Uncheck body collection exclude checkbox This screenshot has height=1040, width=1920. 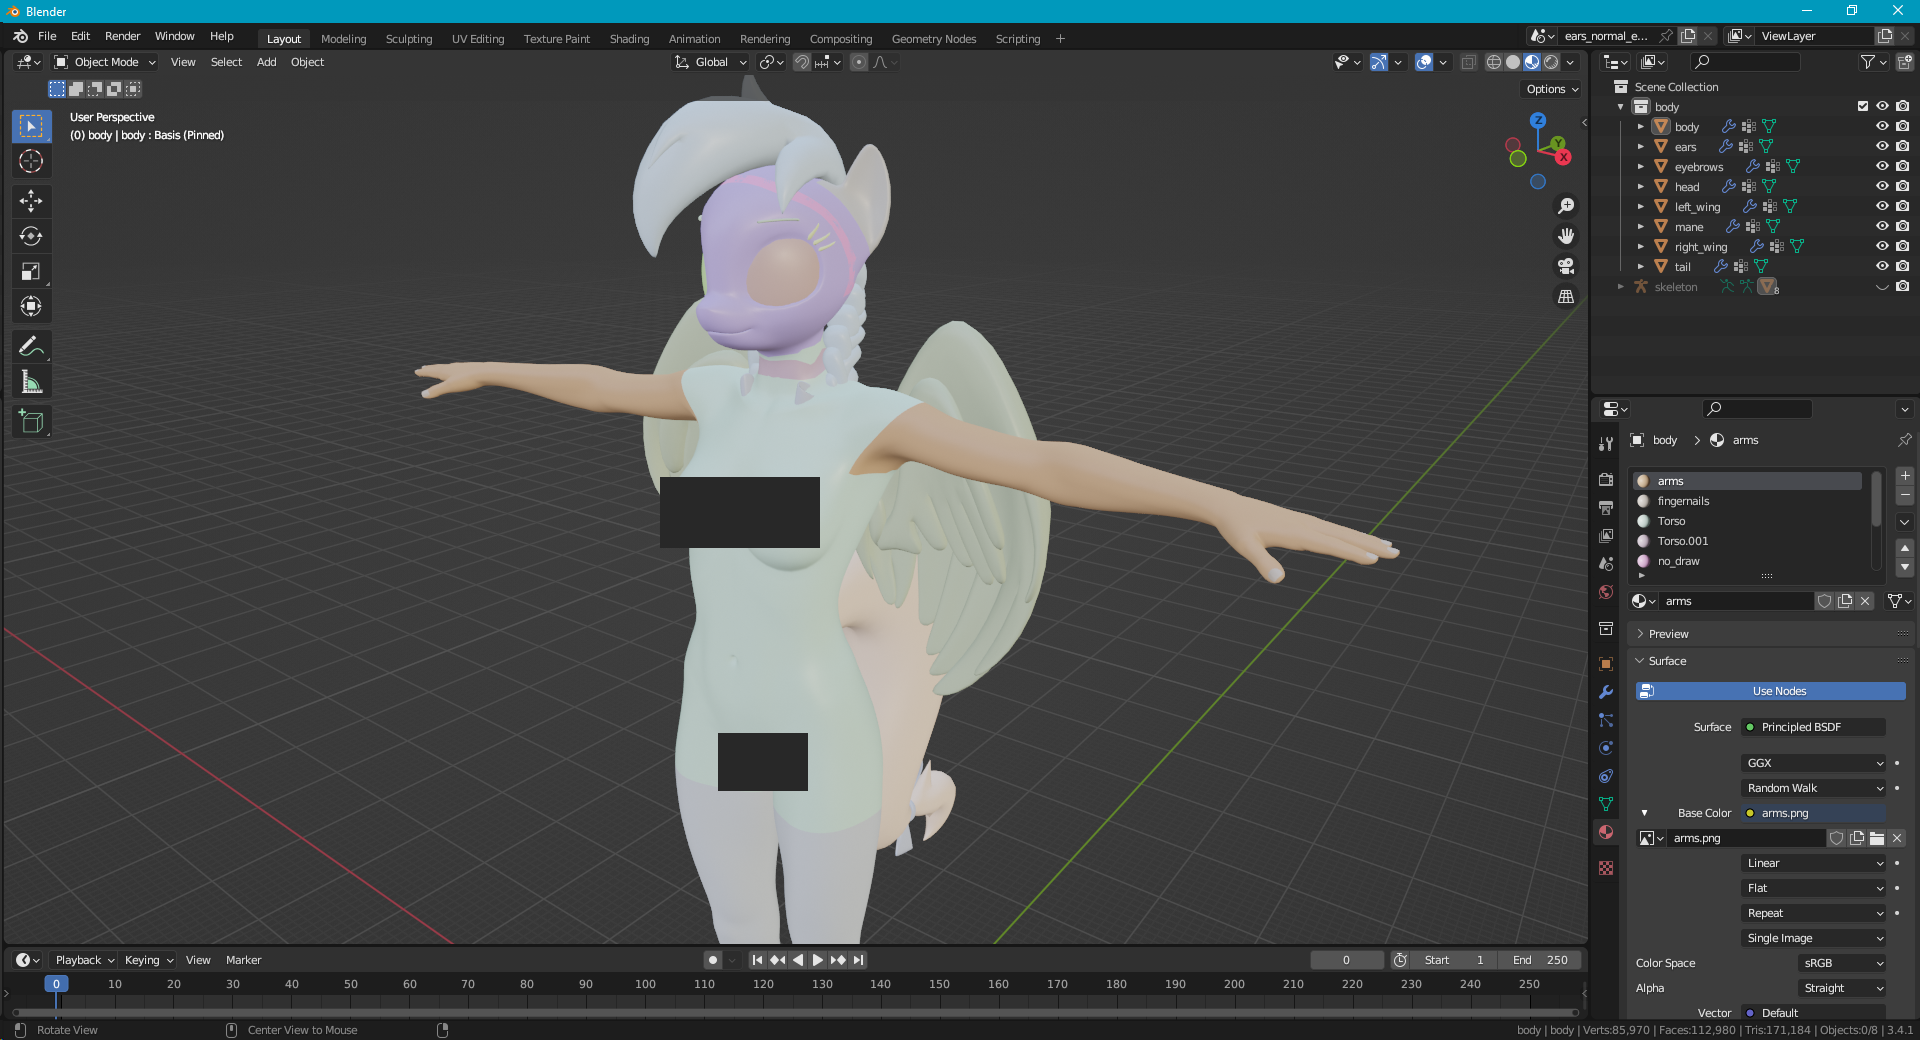pyautogui.click(x=1862, y=106)
